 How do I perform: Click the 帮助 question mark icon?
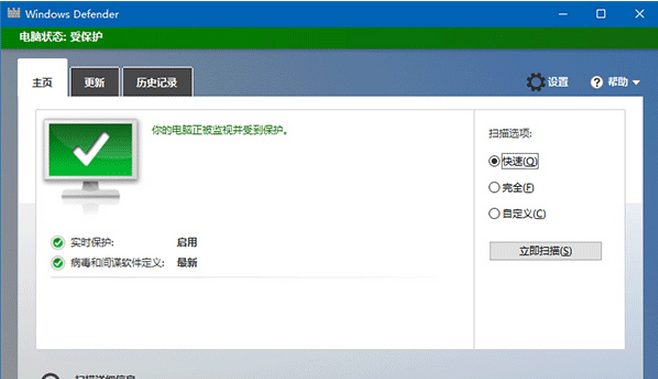[x=596, y=82]
